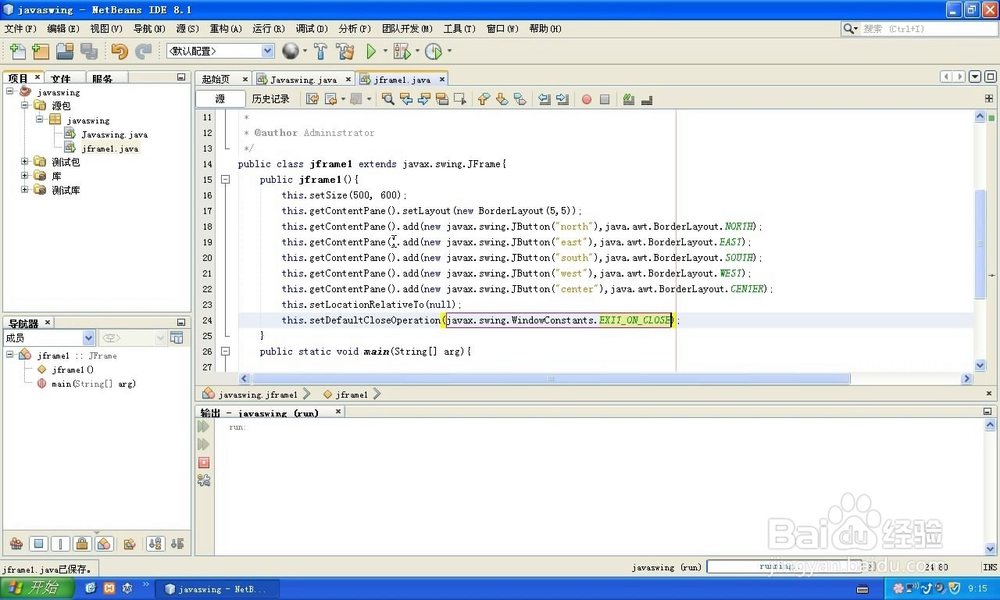Viewport: 1000px width, 600px height.
Task: Click javaswing.jframe1 in breadcrumb bar
Action: 258,395
